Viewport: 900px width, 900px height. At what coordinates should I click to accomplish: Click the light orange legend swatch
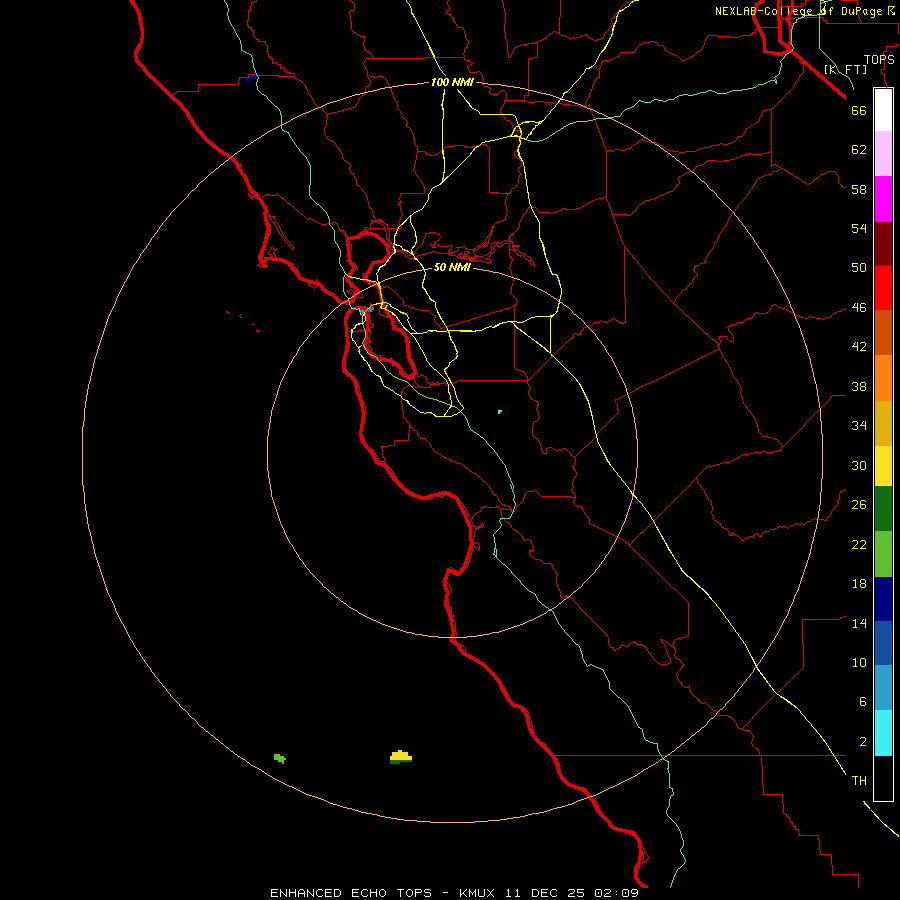point(883,378)
